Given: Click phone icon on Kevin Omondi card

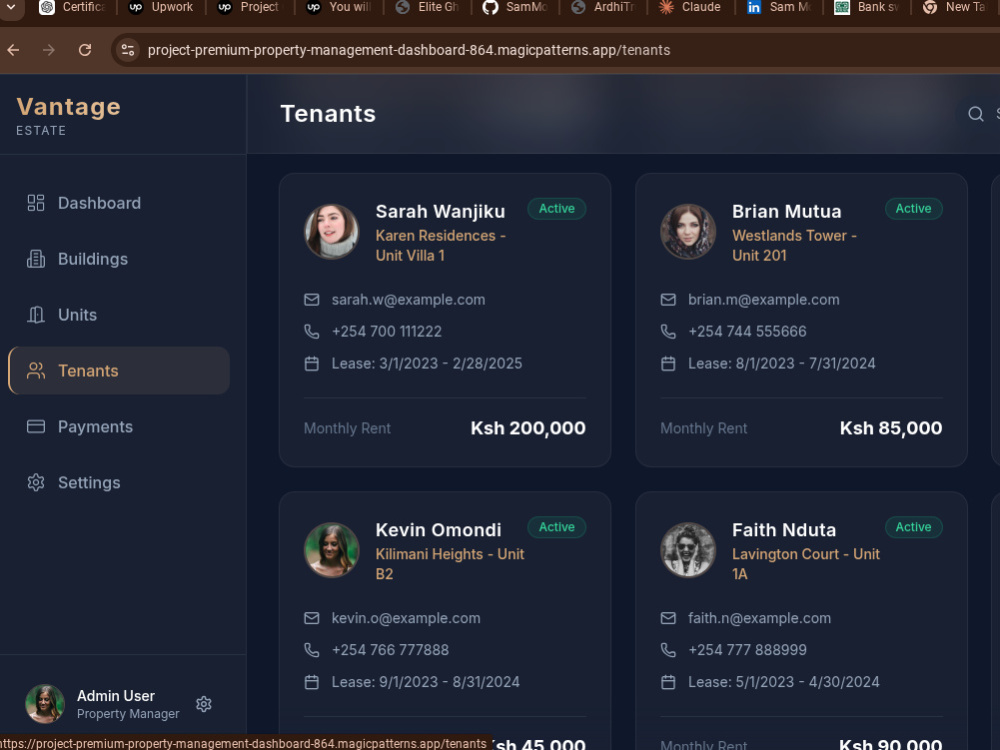Looking at the screenshot, I should [x=311, y=650].
